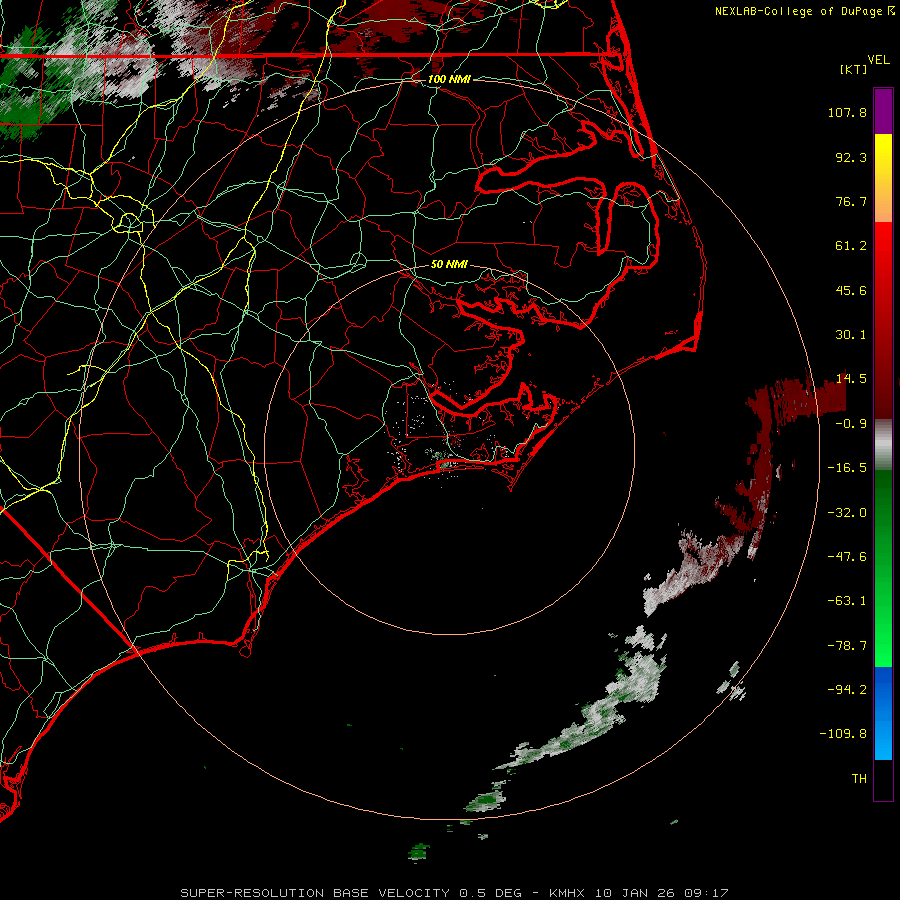Select the 92.3 scale value
The width and height of the screenshot is (900, 900).
(x=851, y=157)
